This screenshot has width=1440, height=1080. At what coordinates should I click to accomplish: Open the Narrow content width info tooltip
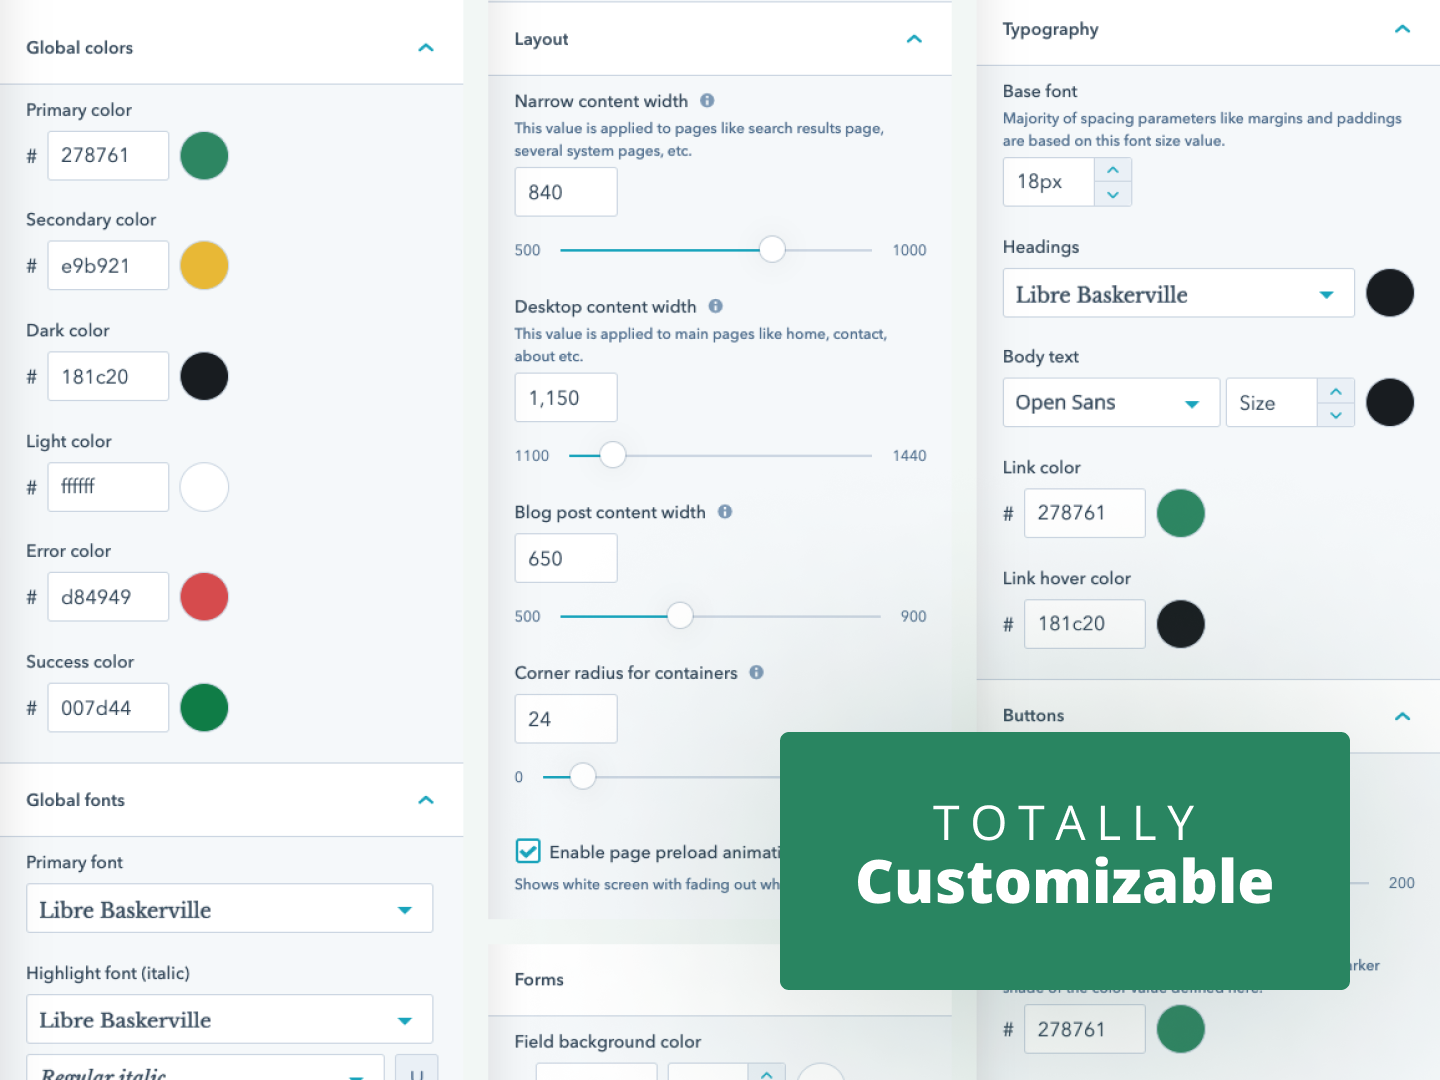[707, 100]
